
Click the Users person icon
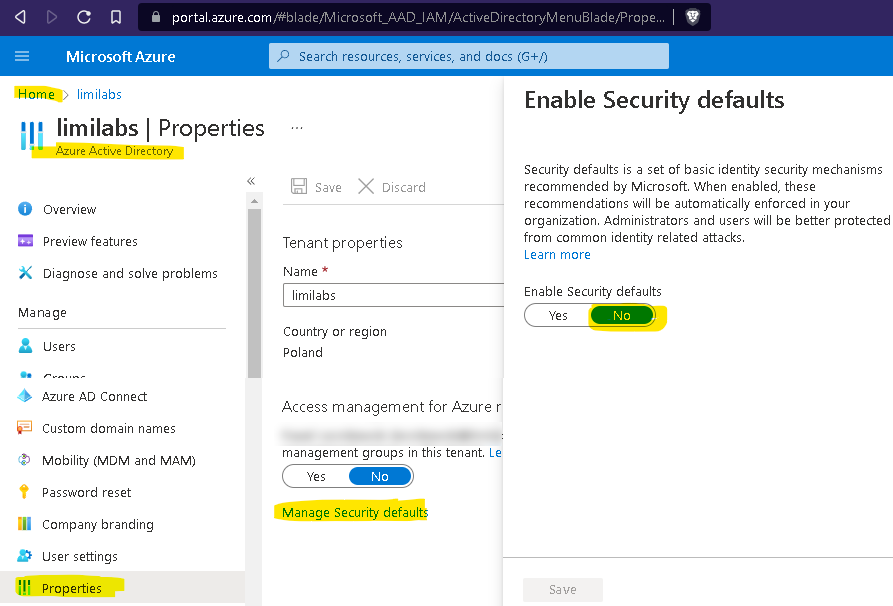[25, 346]
